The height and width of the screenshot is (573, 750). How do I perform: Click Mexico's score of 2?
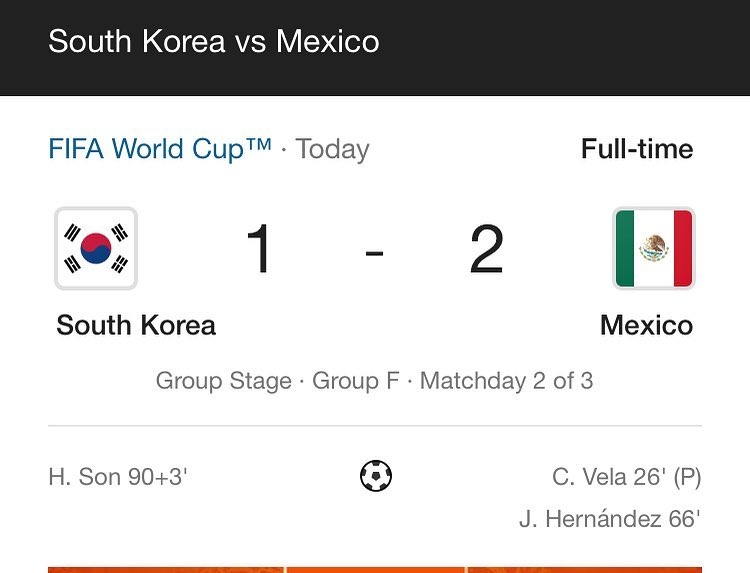[x=487, y=249]
